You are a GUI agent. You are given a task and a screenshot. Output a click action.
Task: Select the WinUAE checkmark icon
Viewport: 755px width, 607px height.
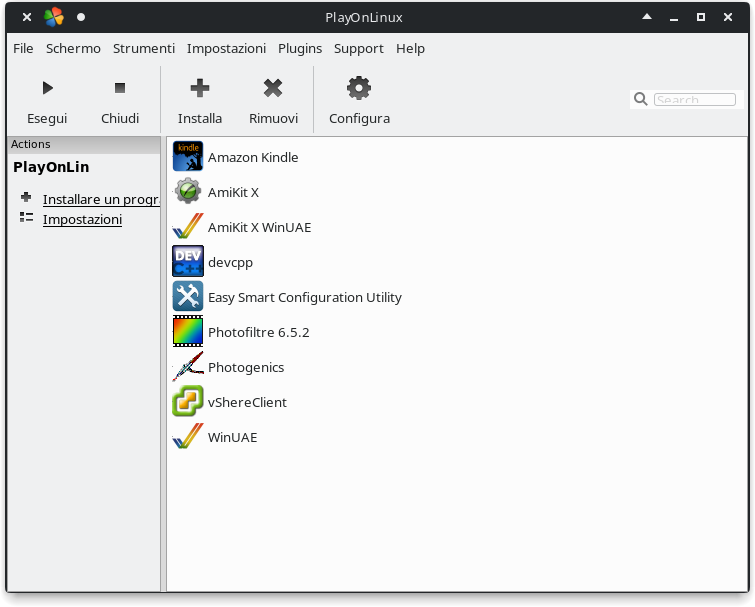coord(188,436)
